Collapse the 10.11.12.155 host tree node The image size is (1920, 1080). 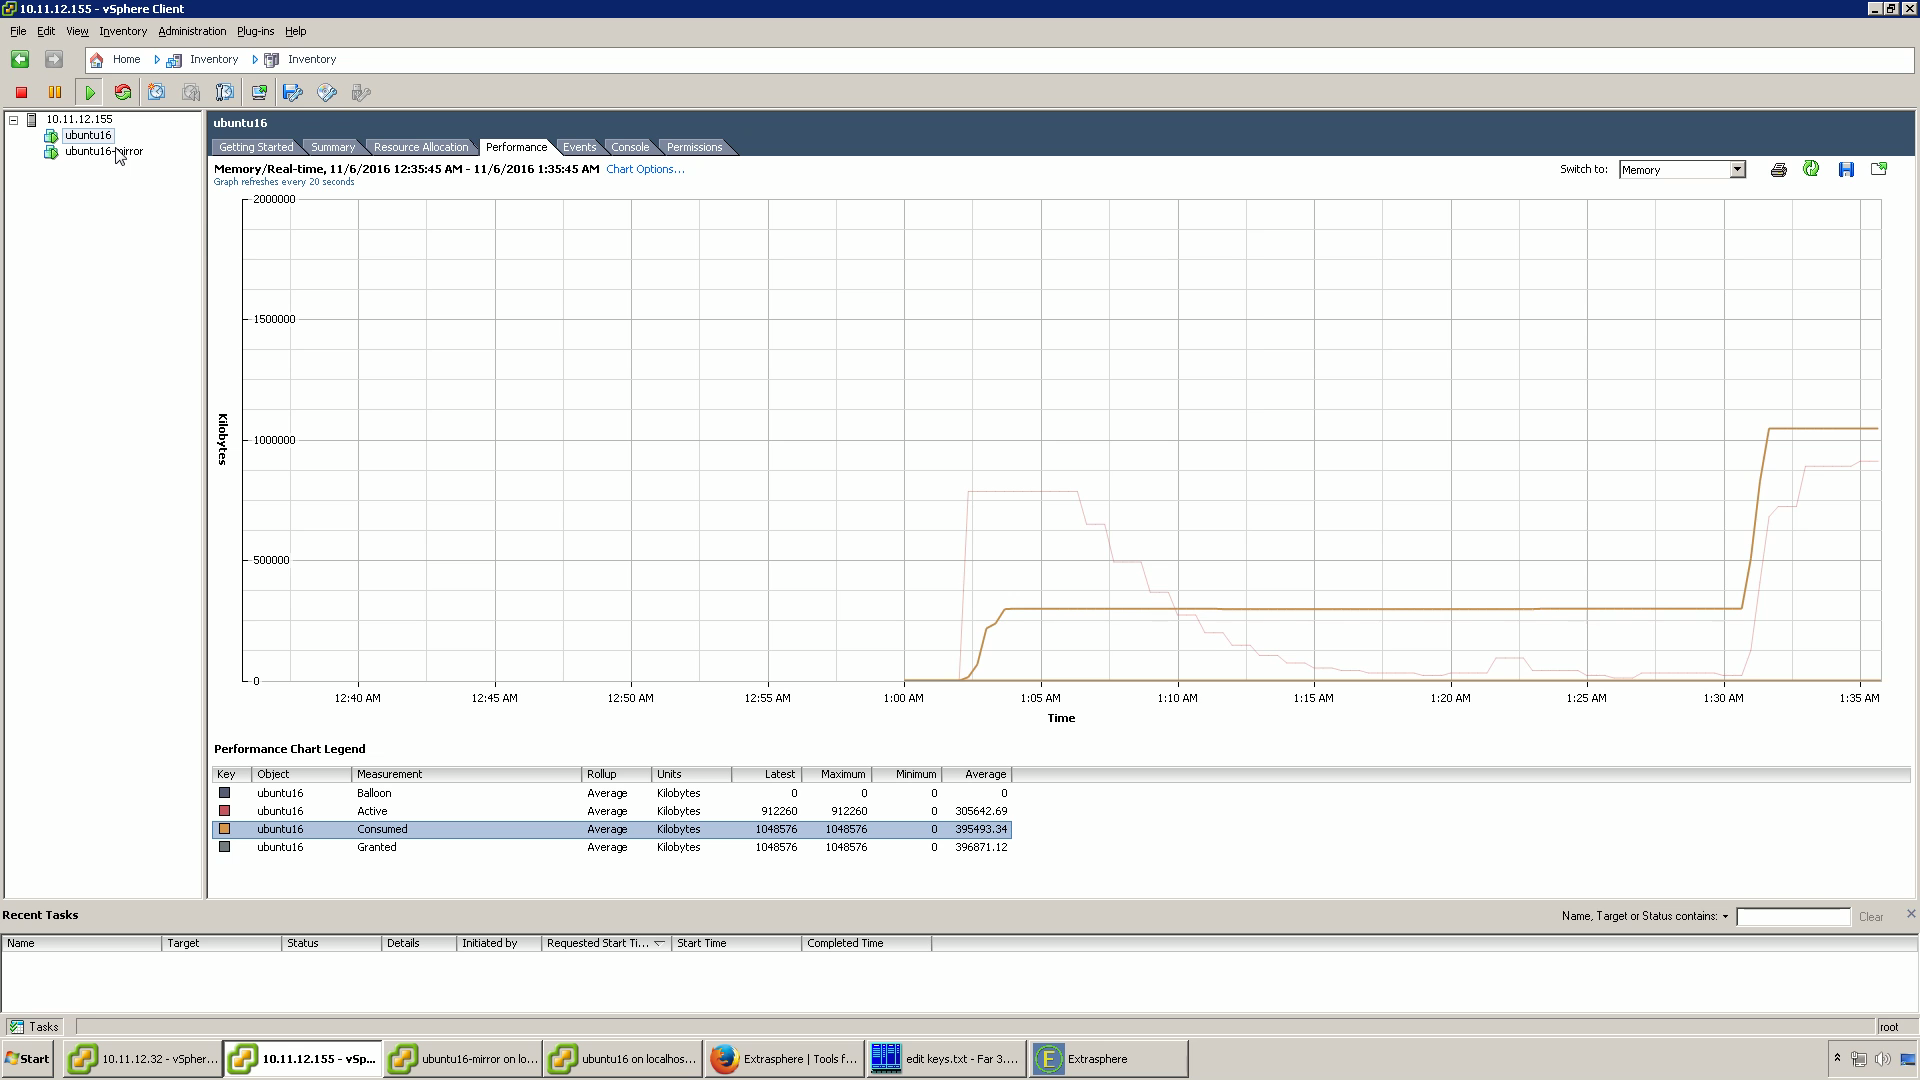14,120
